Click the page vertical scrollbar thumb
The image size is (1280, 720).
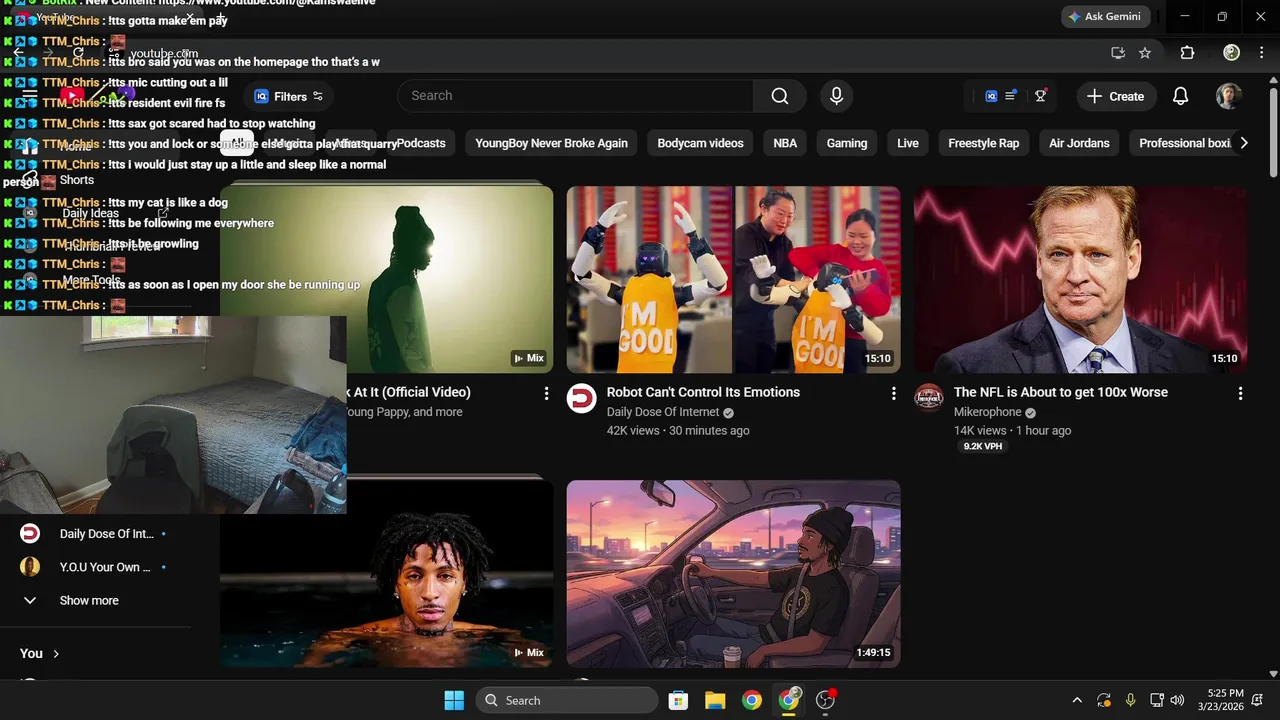coord(1273,135)
